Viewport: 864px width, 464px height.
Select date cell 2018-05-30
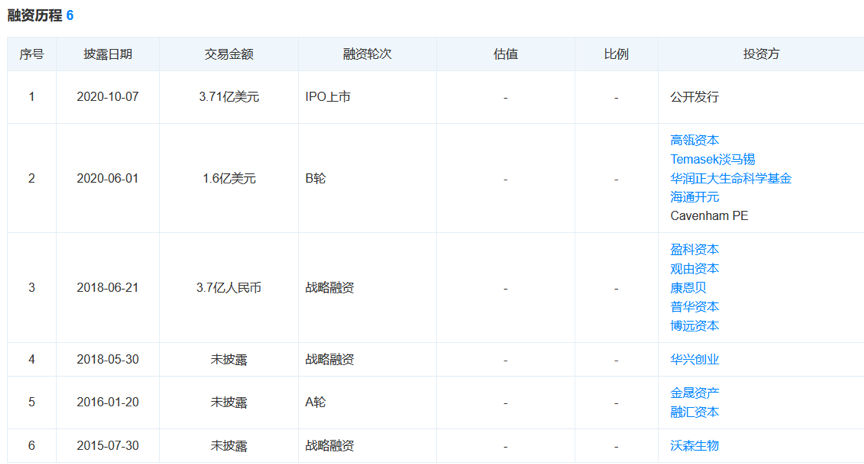(x=107, y=359)
